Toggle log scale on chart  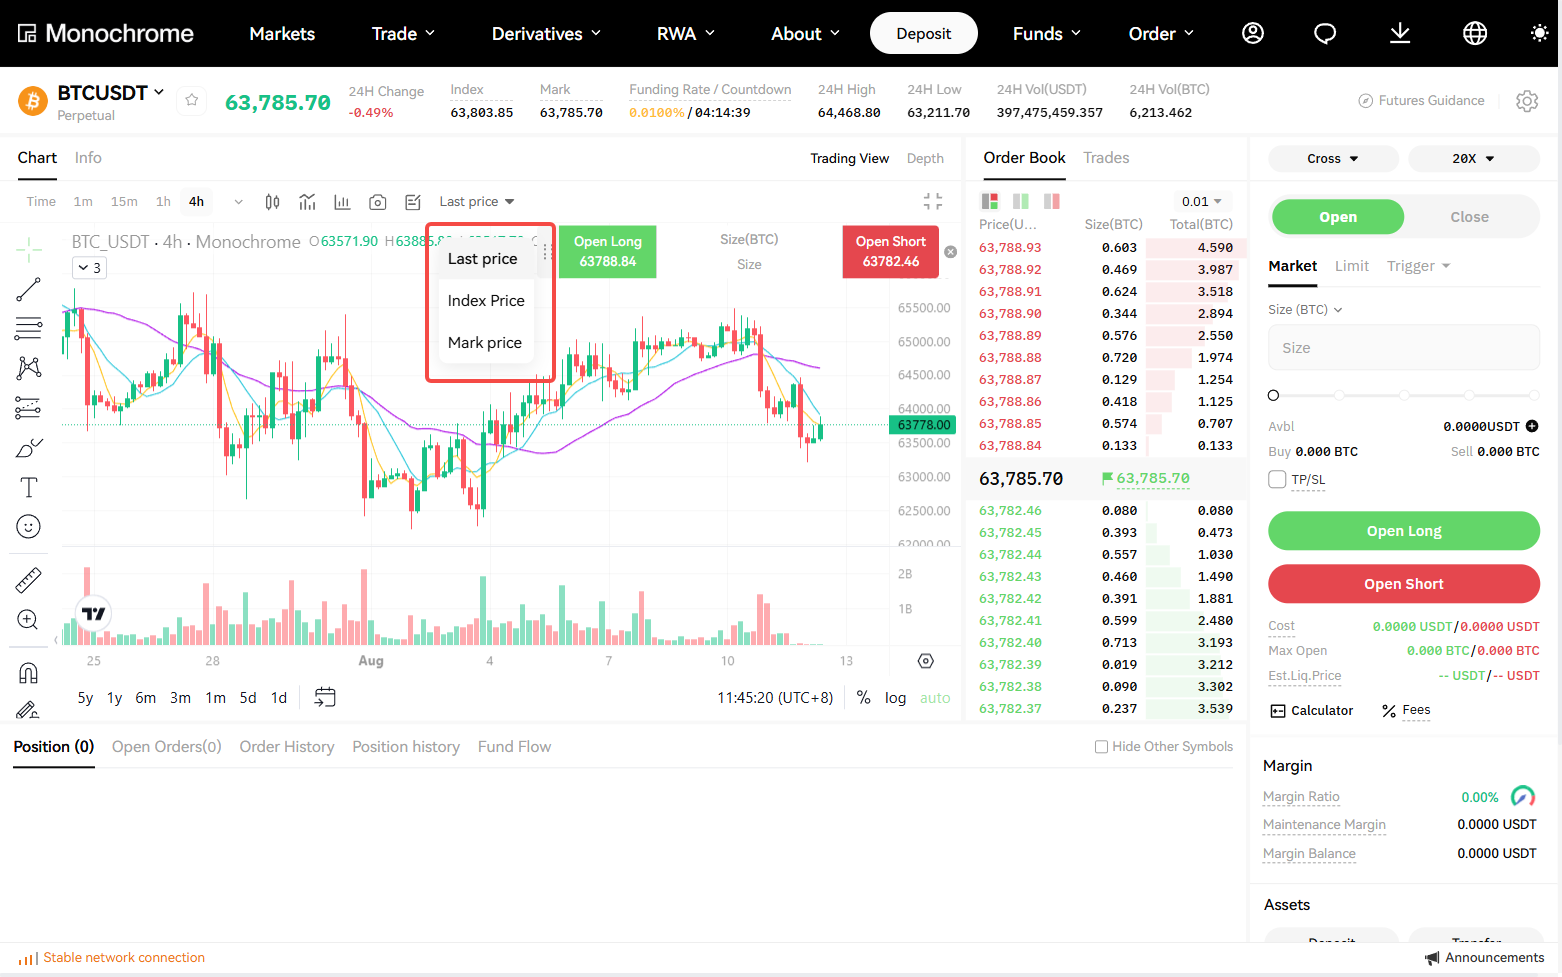coord(895,698)
